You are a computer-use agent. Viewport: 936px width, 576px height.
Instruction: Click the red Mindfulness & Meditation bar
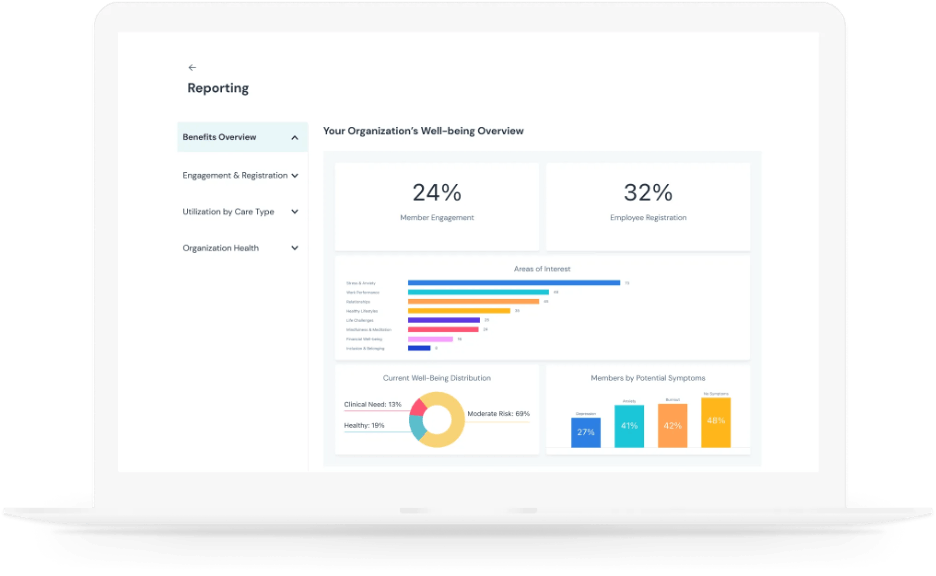(x=443, y=329)
